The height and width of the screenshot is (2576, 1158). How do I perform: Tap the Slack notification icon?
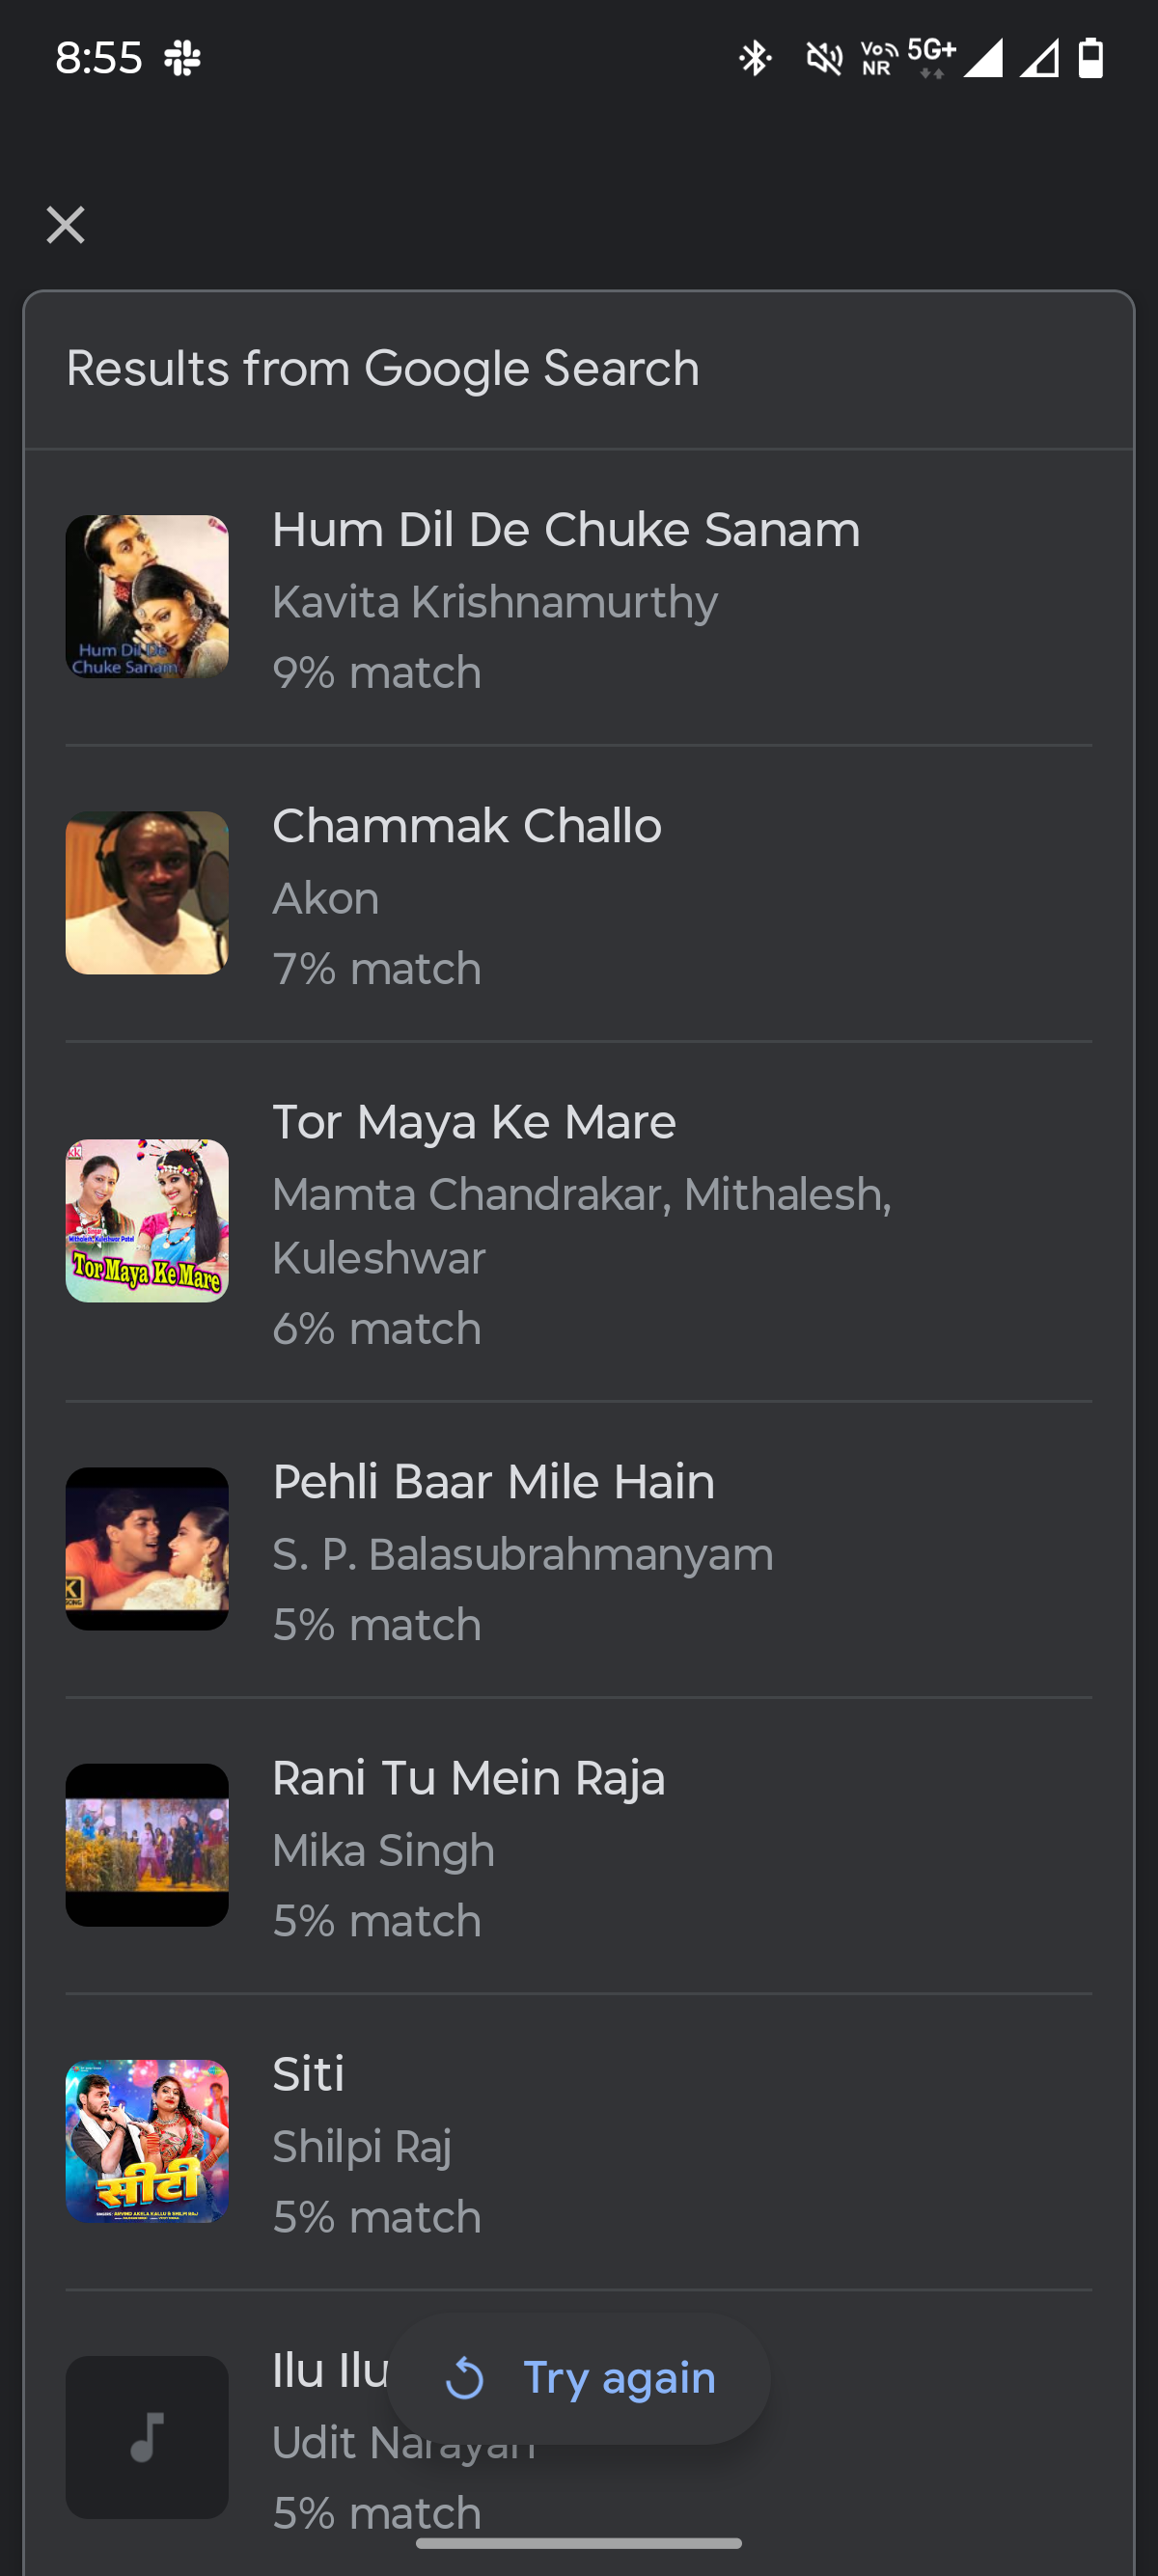click(x=182, y=58)
